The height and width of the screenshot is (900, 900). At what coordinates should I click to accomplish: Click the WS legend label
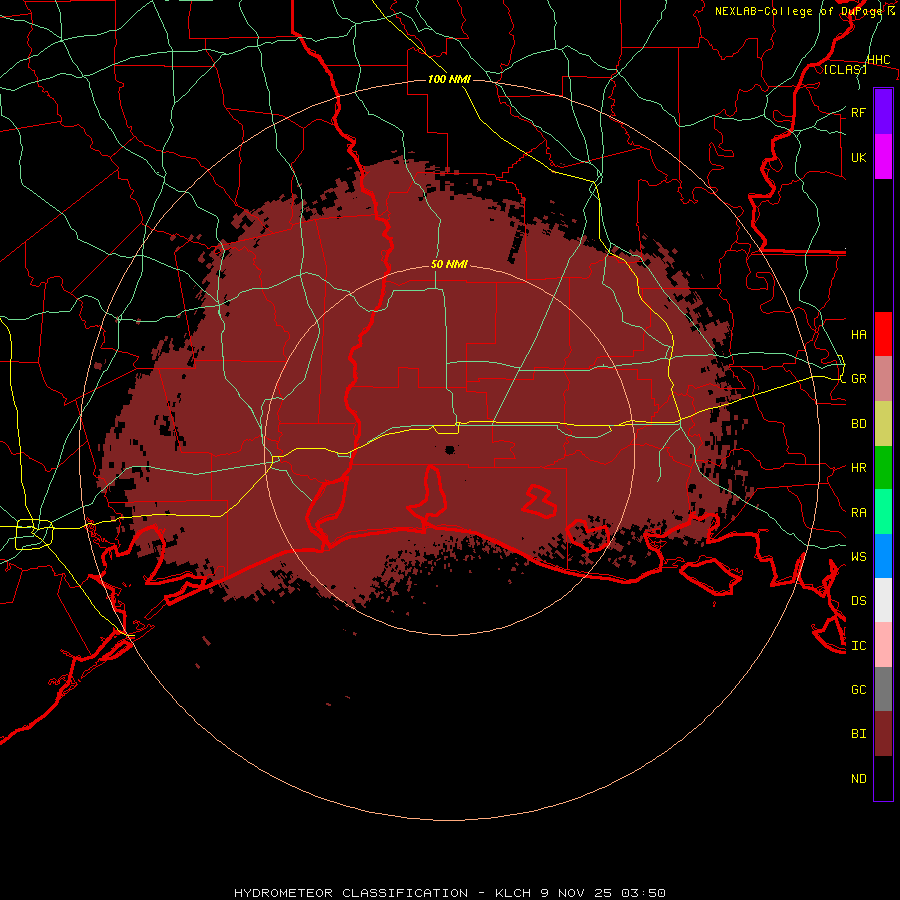pyautogui.click(x=858, y=557)
